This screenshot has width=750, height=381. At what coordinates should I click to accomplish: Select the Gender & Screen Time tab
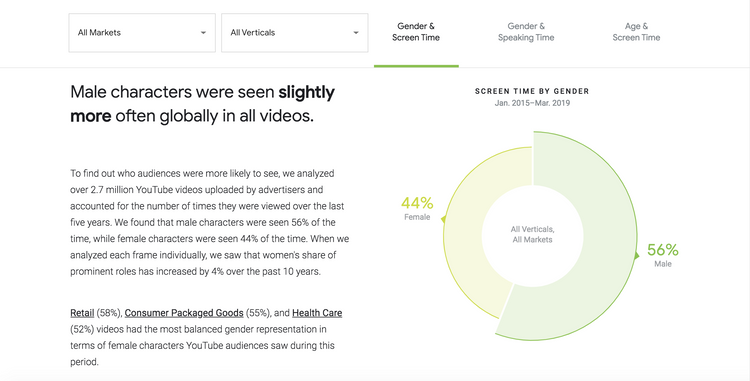[x=416, y=32]
